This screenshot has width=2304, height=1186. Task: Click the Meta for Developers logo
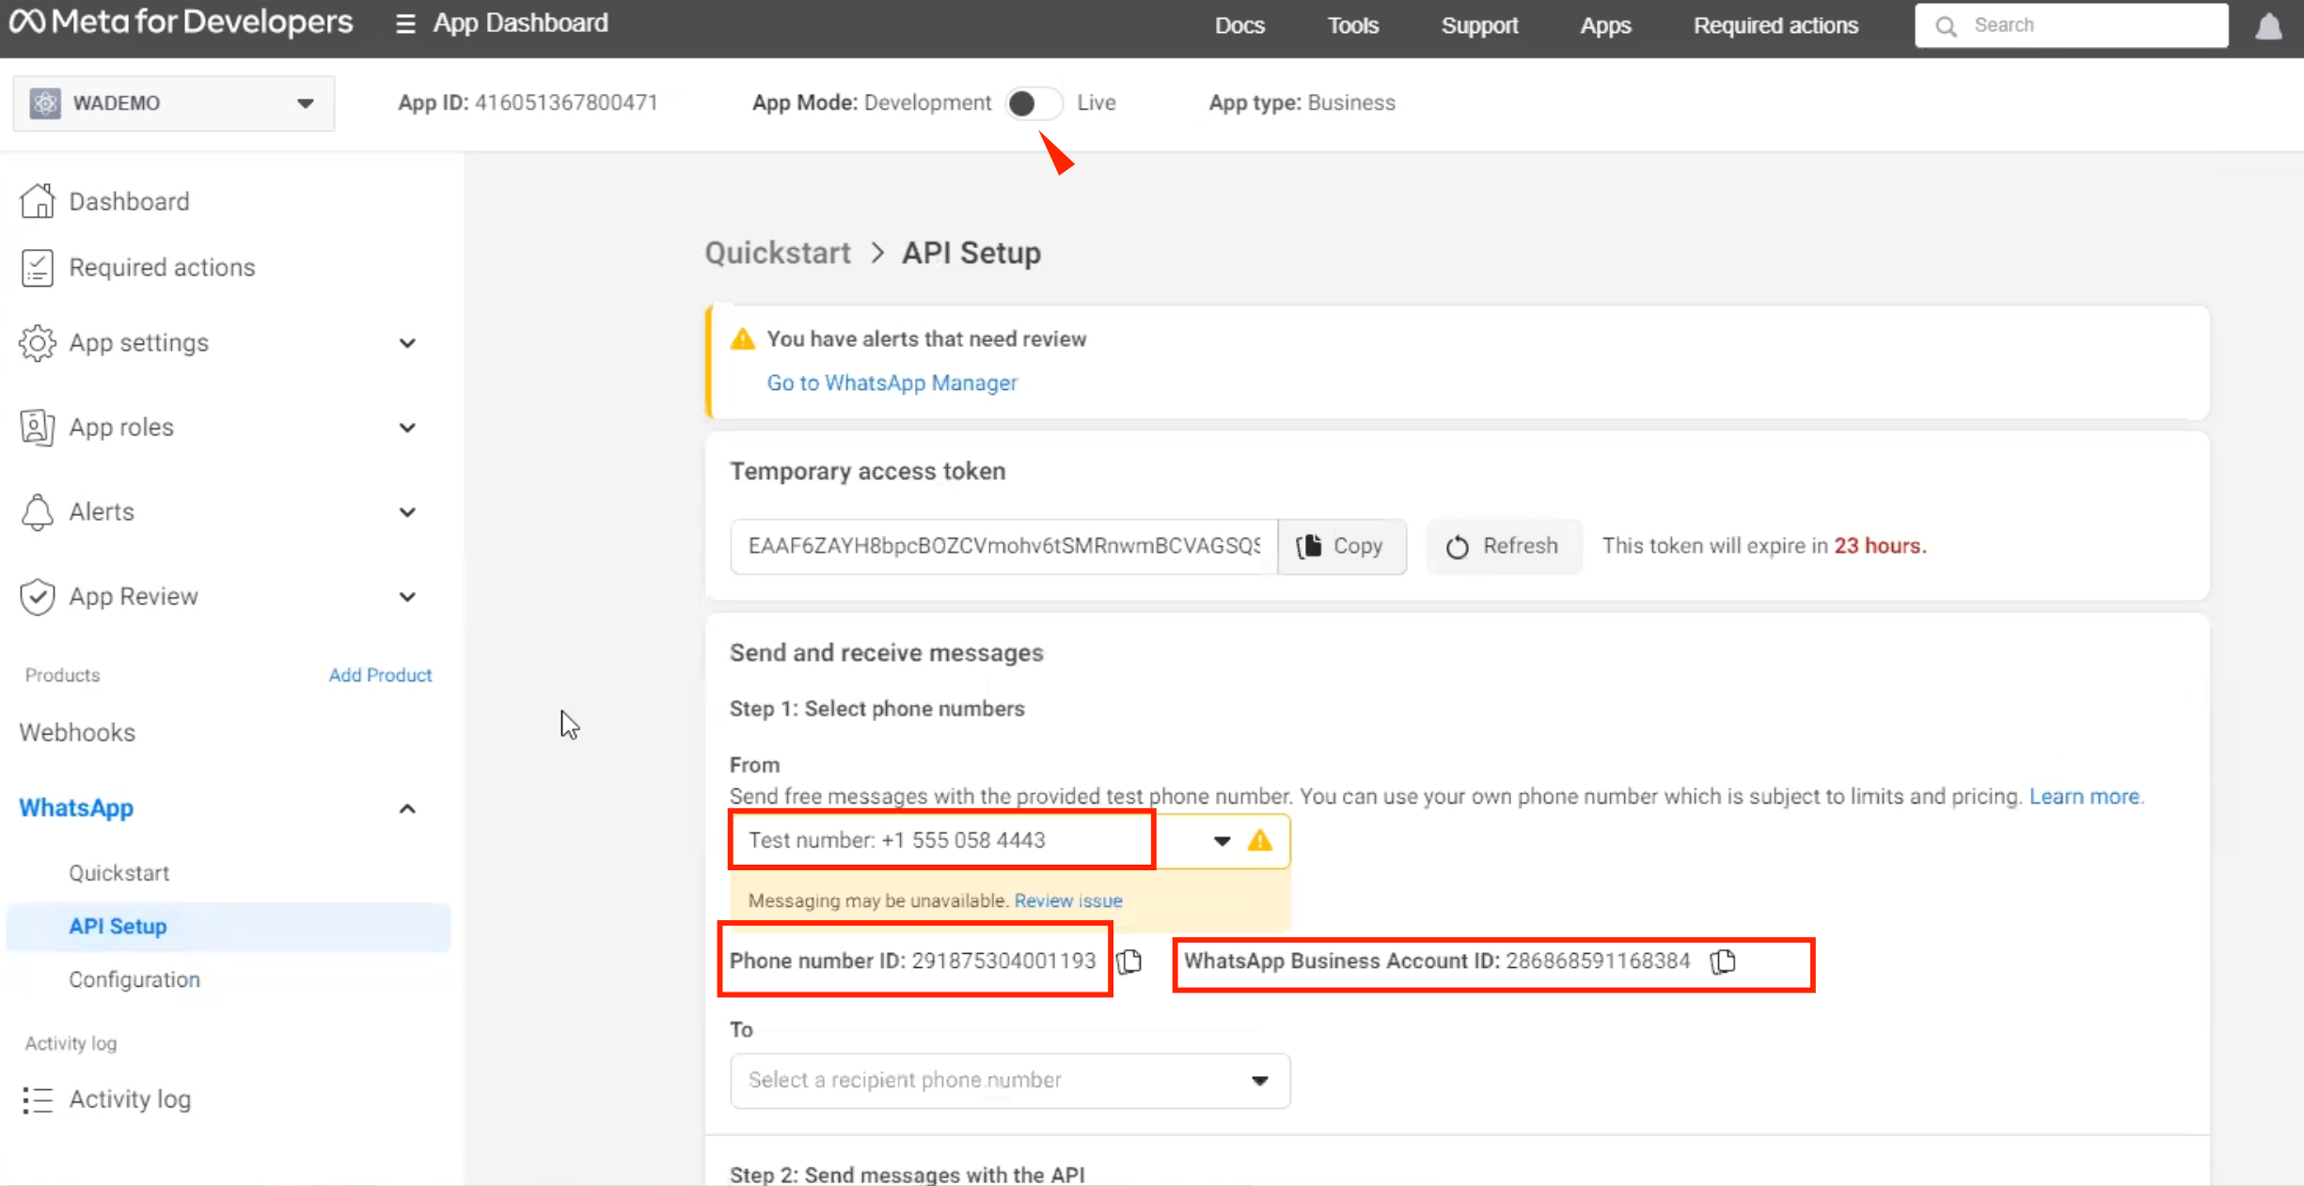click(181, 22)
